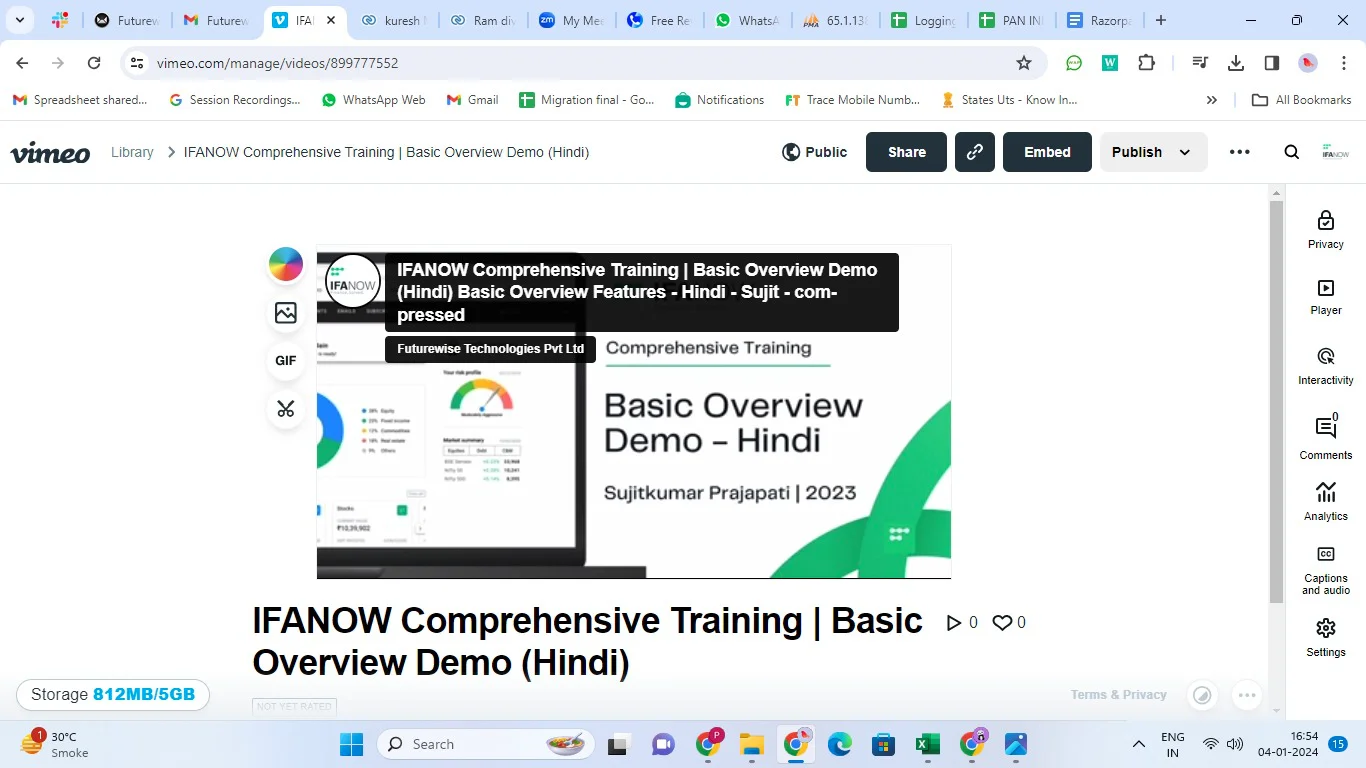This screenshot has width=1366, height=768.
Task: Click the Share button
Action: [906, 152]
